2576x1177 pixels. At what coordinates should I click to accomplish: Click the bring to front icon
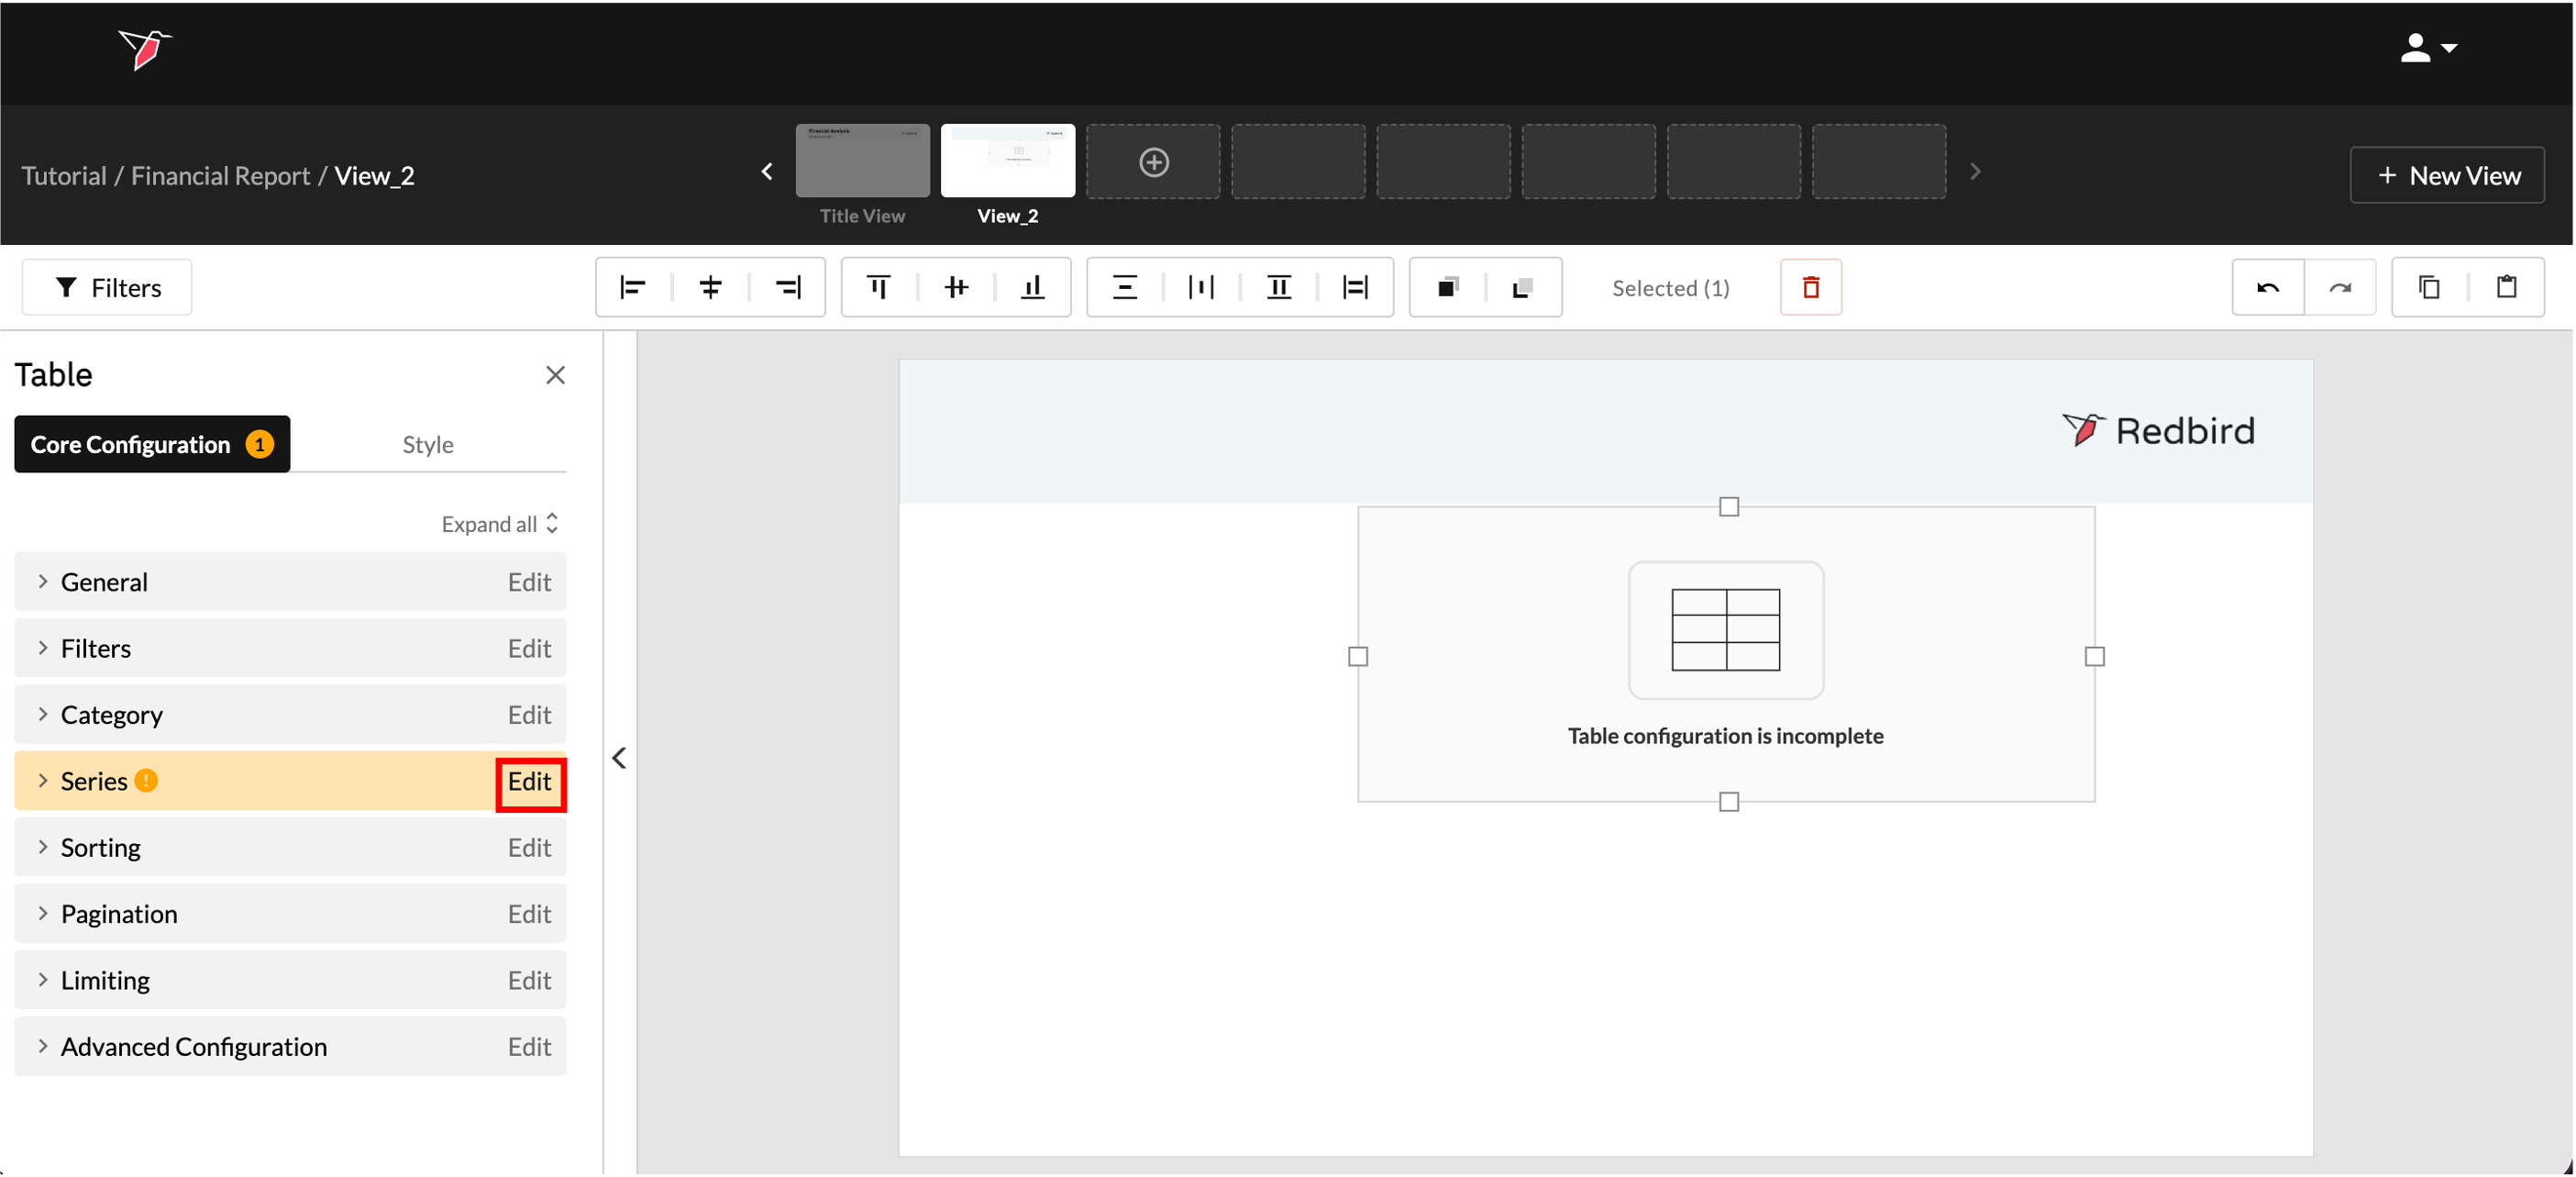click(x=1447, y=288)
